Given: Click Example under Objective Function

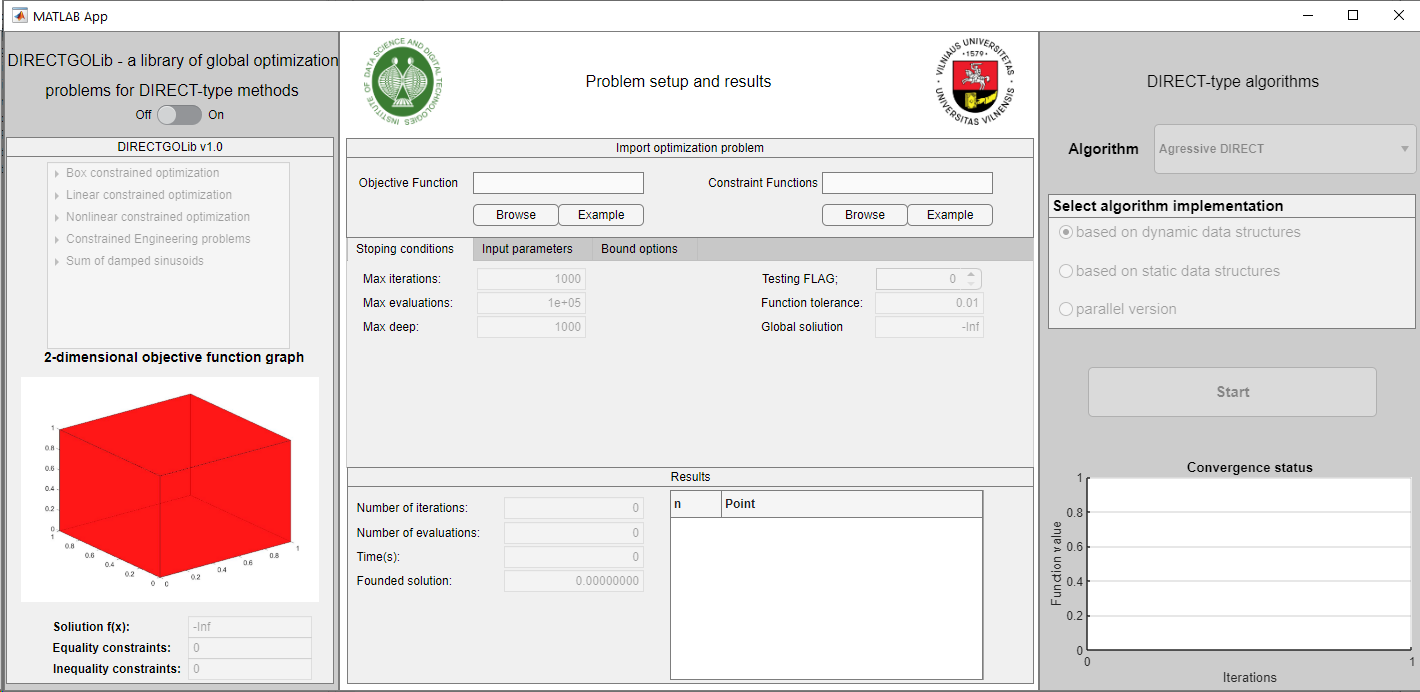Looking at the screenshot, I should click(x=601, y=215).
